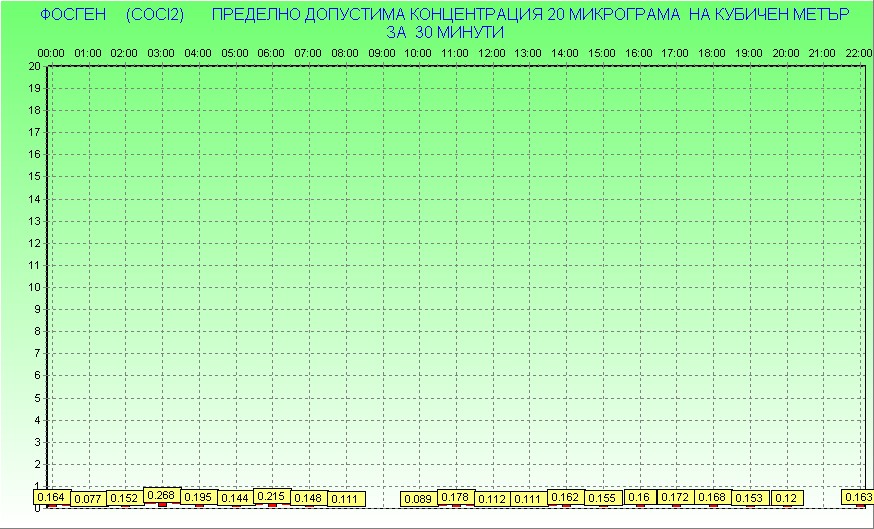Click the y-axis value 15

click(35, 177)
